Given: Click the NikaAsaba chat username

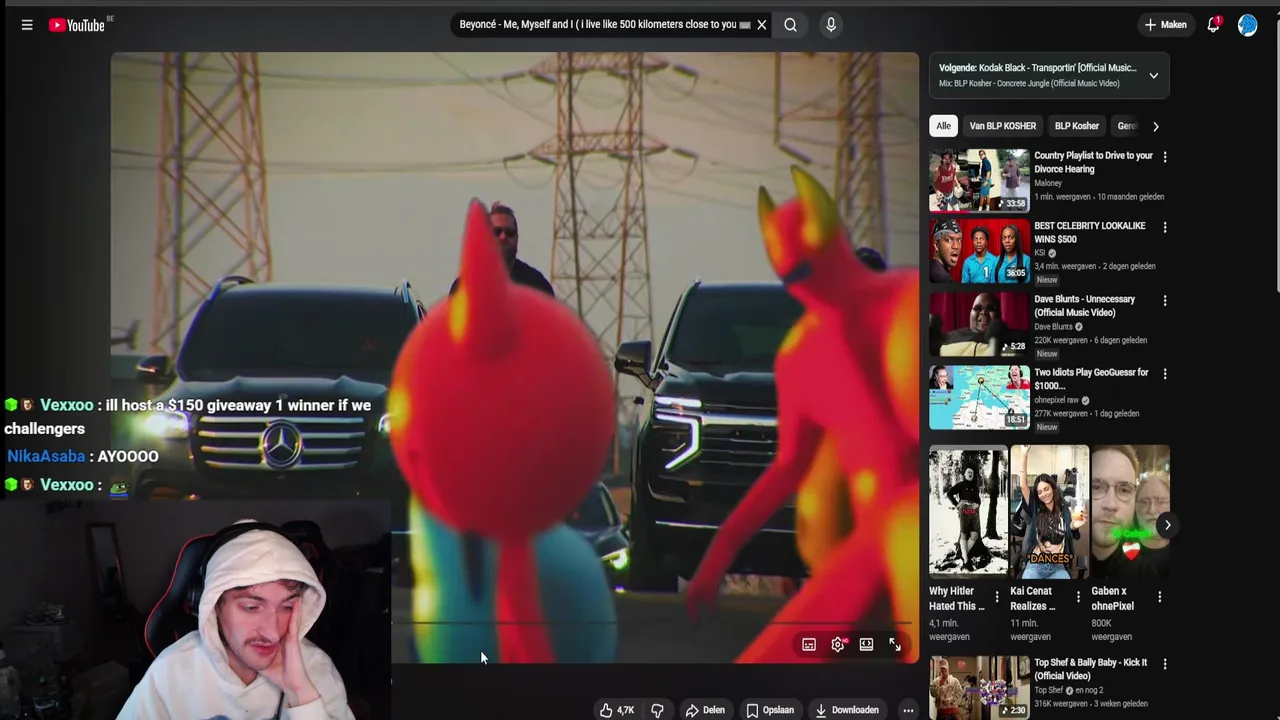Looking at the screenshot, I should (46, 456).
